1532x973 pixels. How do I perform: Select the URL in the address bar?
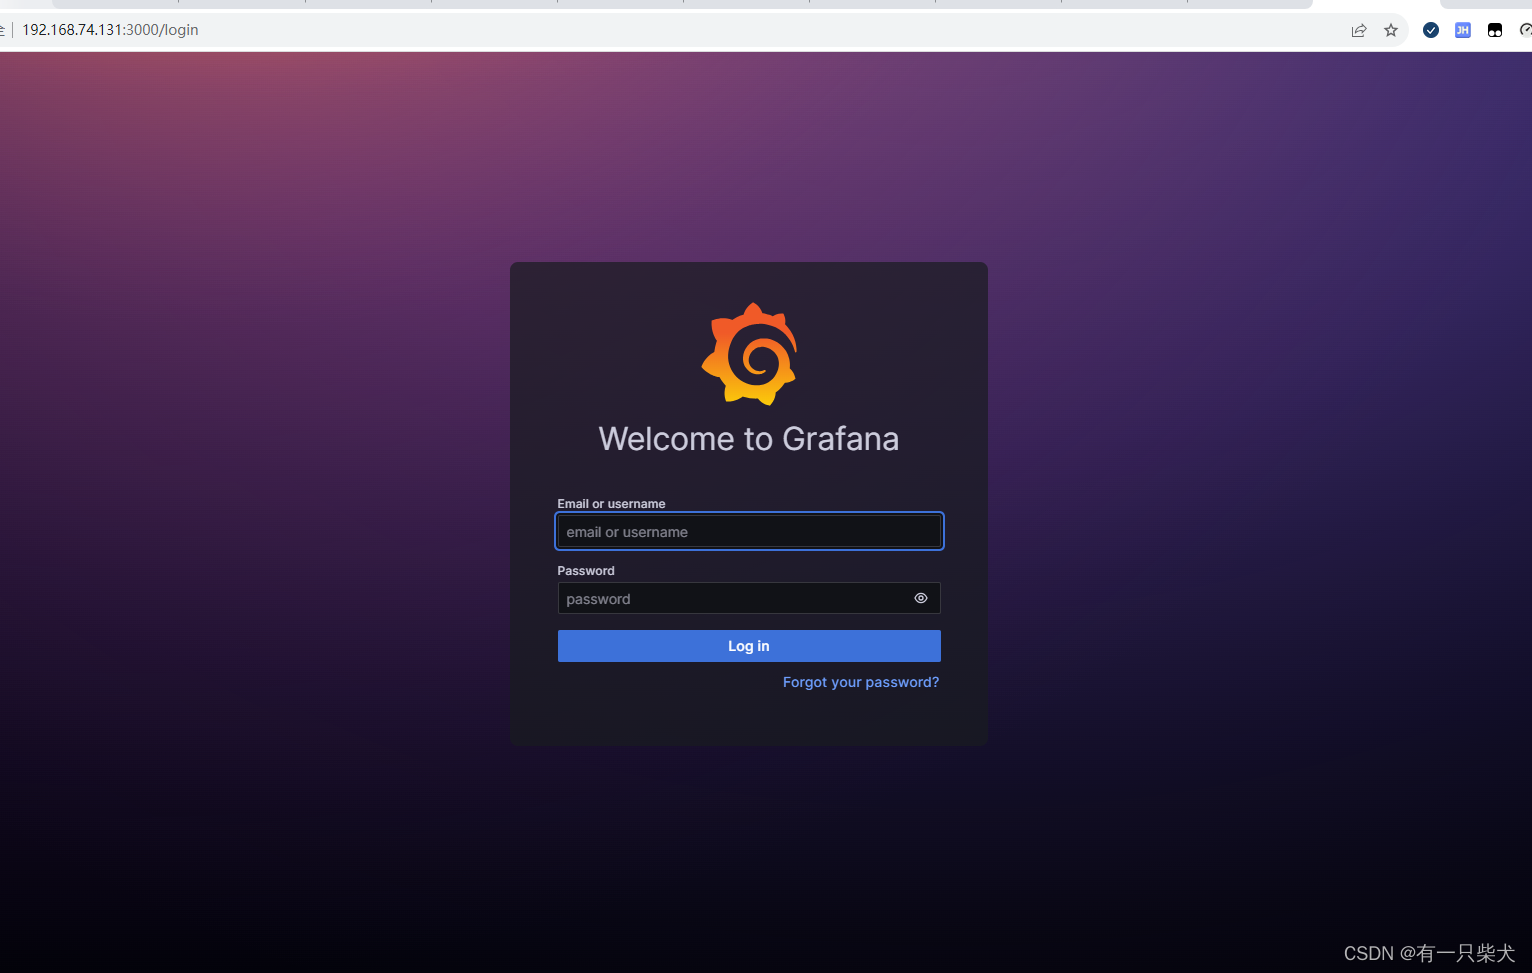(x=110, y=30)
